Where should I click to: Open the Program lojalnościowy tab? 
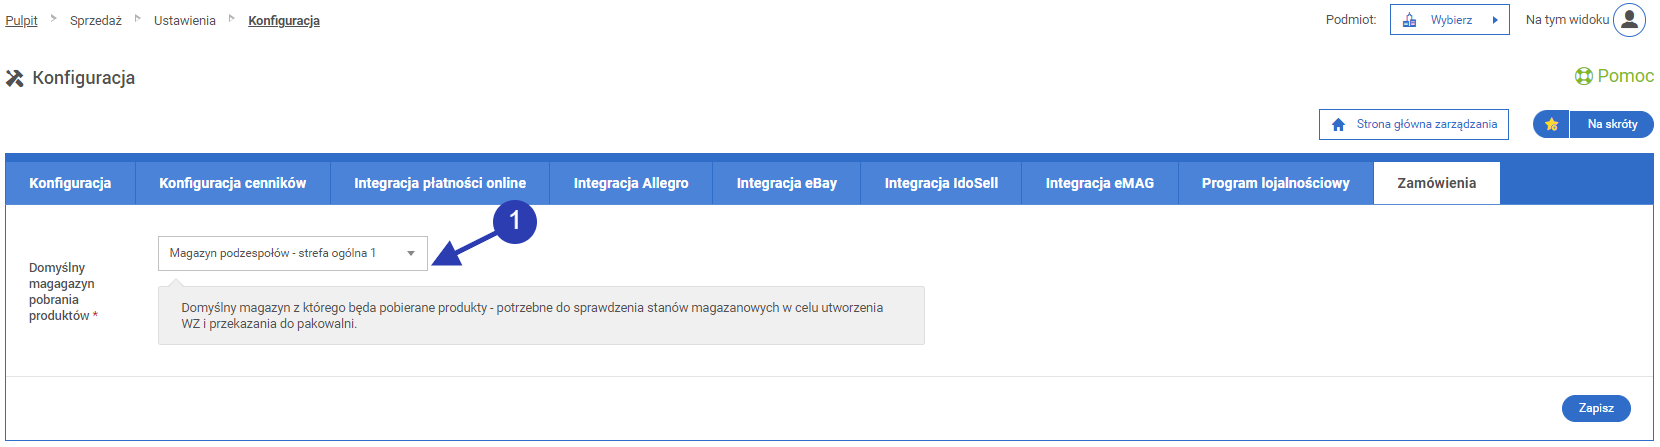[1275, 183]
